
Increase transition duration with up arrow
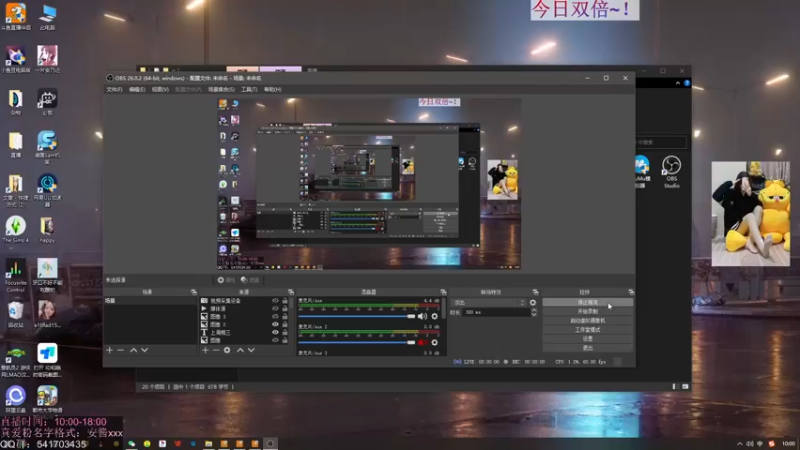coord(534,310)
